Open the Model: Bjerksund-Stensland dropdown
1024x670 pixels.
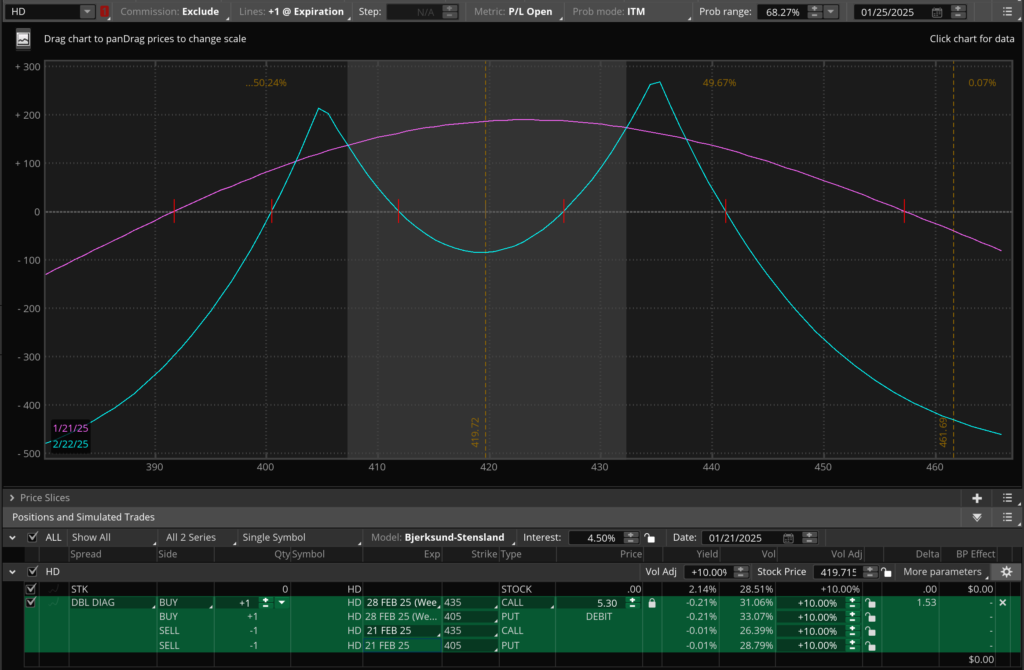coord(441,537)
